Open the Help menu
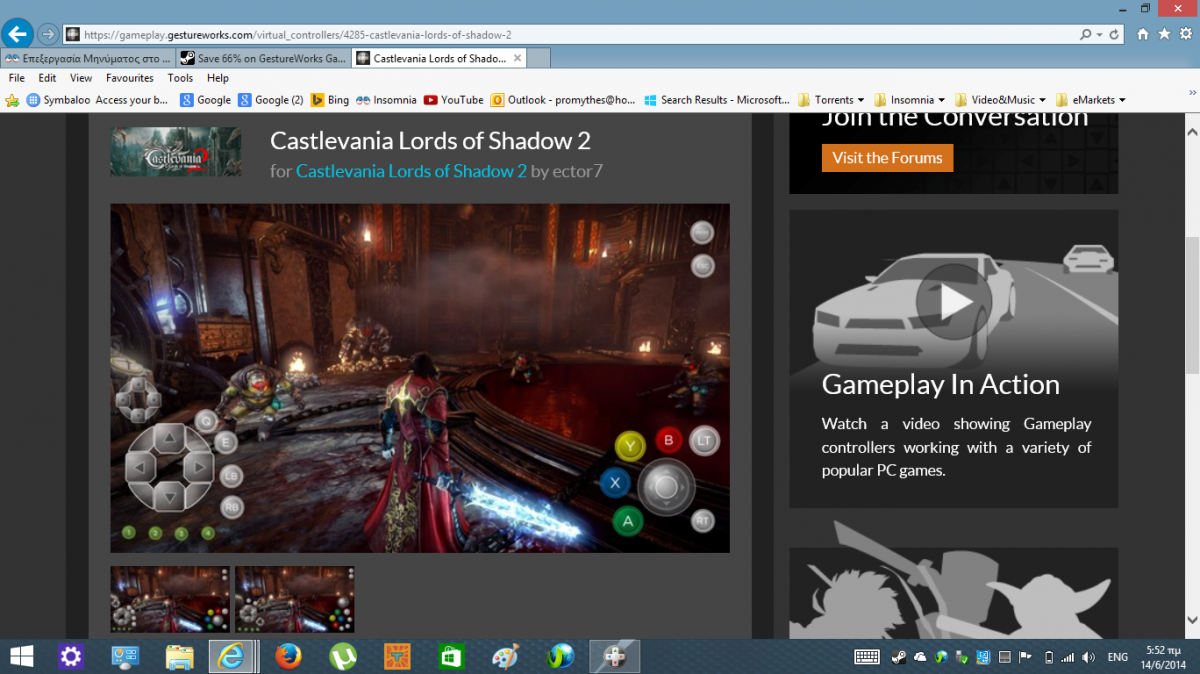This screenshot has width=1200, height=674. pos(218,78)
